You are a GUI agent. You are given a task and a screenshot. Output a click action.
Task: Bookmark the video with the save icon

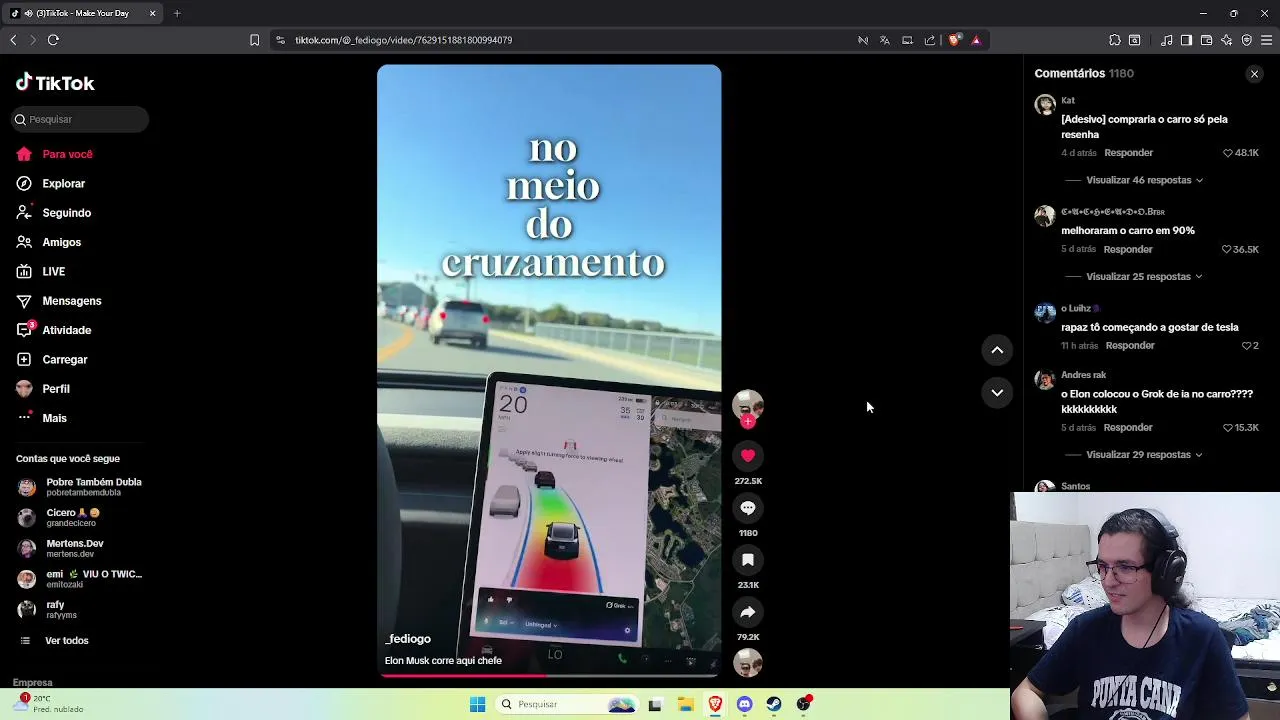click(748, 560)
